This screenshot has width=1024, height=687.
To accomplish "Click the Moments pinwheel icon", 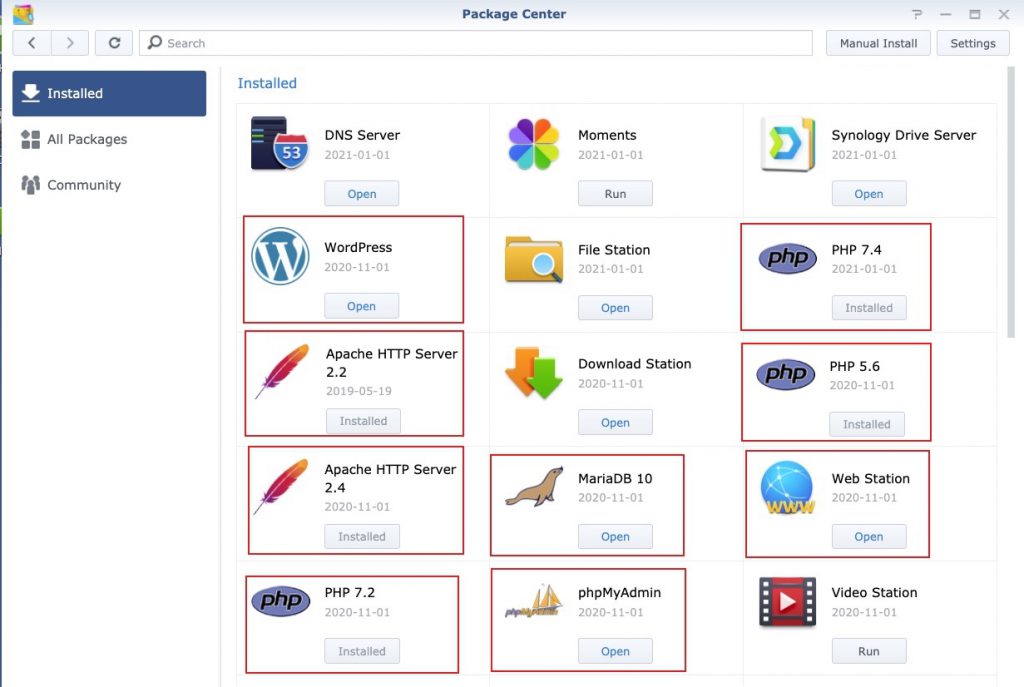I will [534, 144].
